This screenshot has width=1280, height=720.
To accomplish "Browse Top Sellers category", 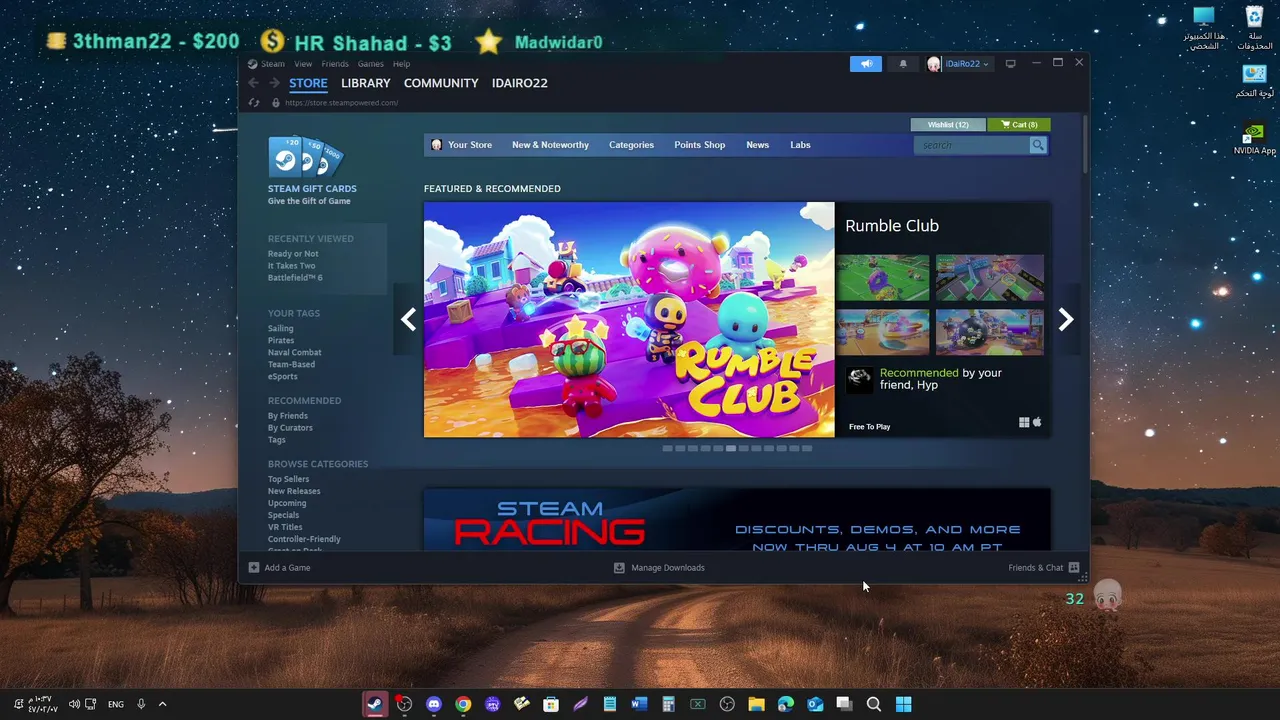I will (x=288, y=479).
